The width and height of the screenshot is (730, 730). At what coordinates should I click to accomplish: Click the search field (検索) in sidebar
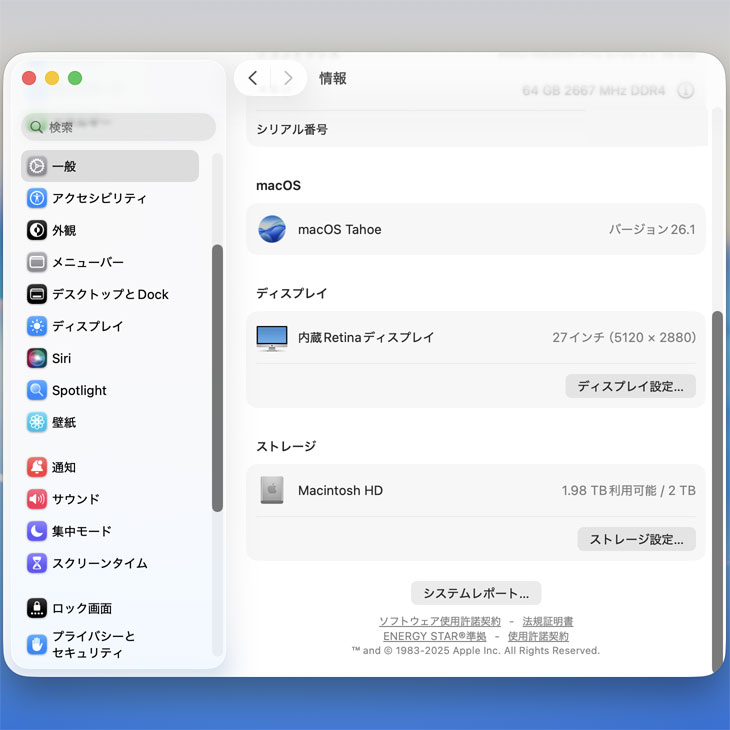tap(118, 127)
